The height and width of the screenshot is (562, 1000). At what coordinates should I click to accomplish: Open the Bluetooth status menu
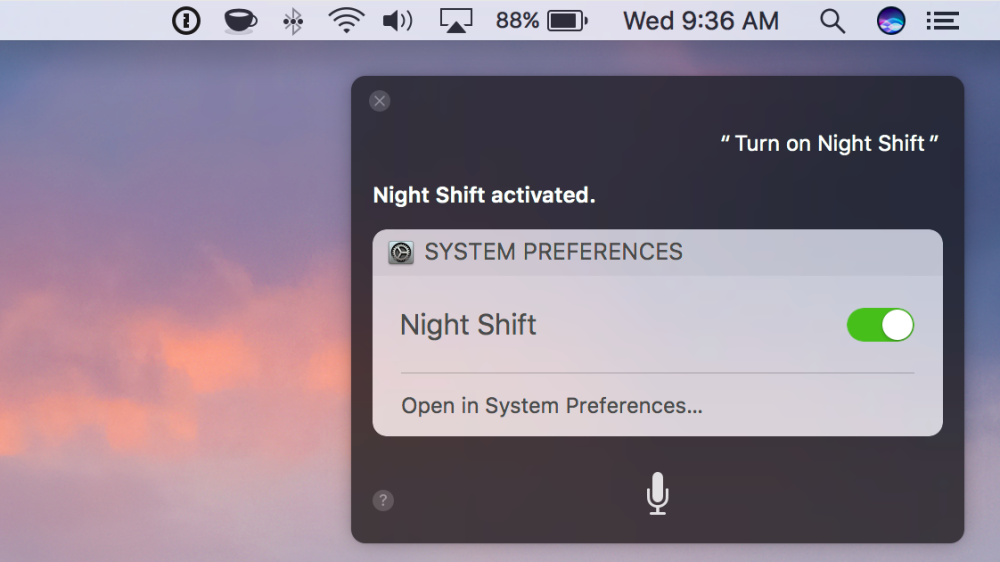pos(293,21)
